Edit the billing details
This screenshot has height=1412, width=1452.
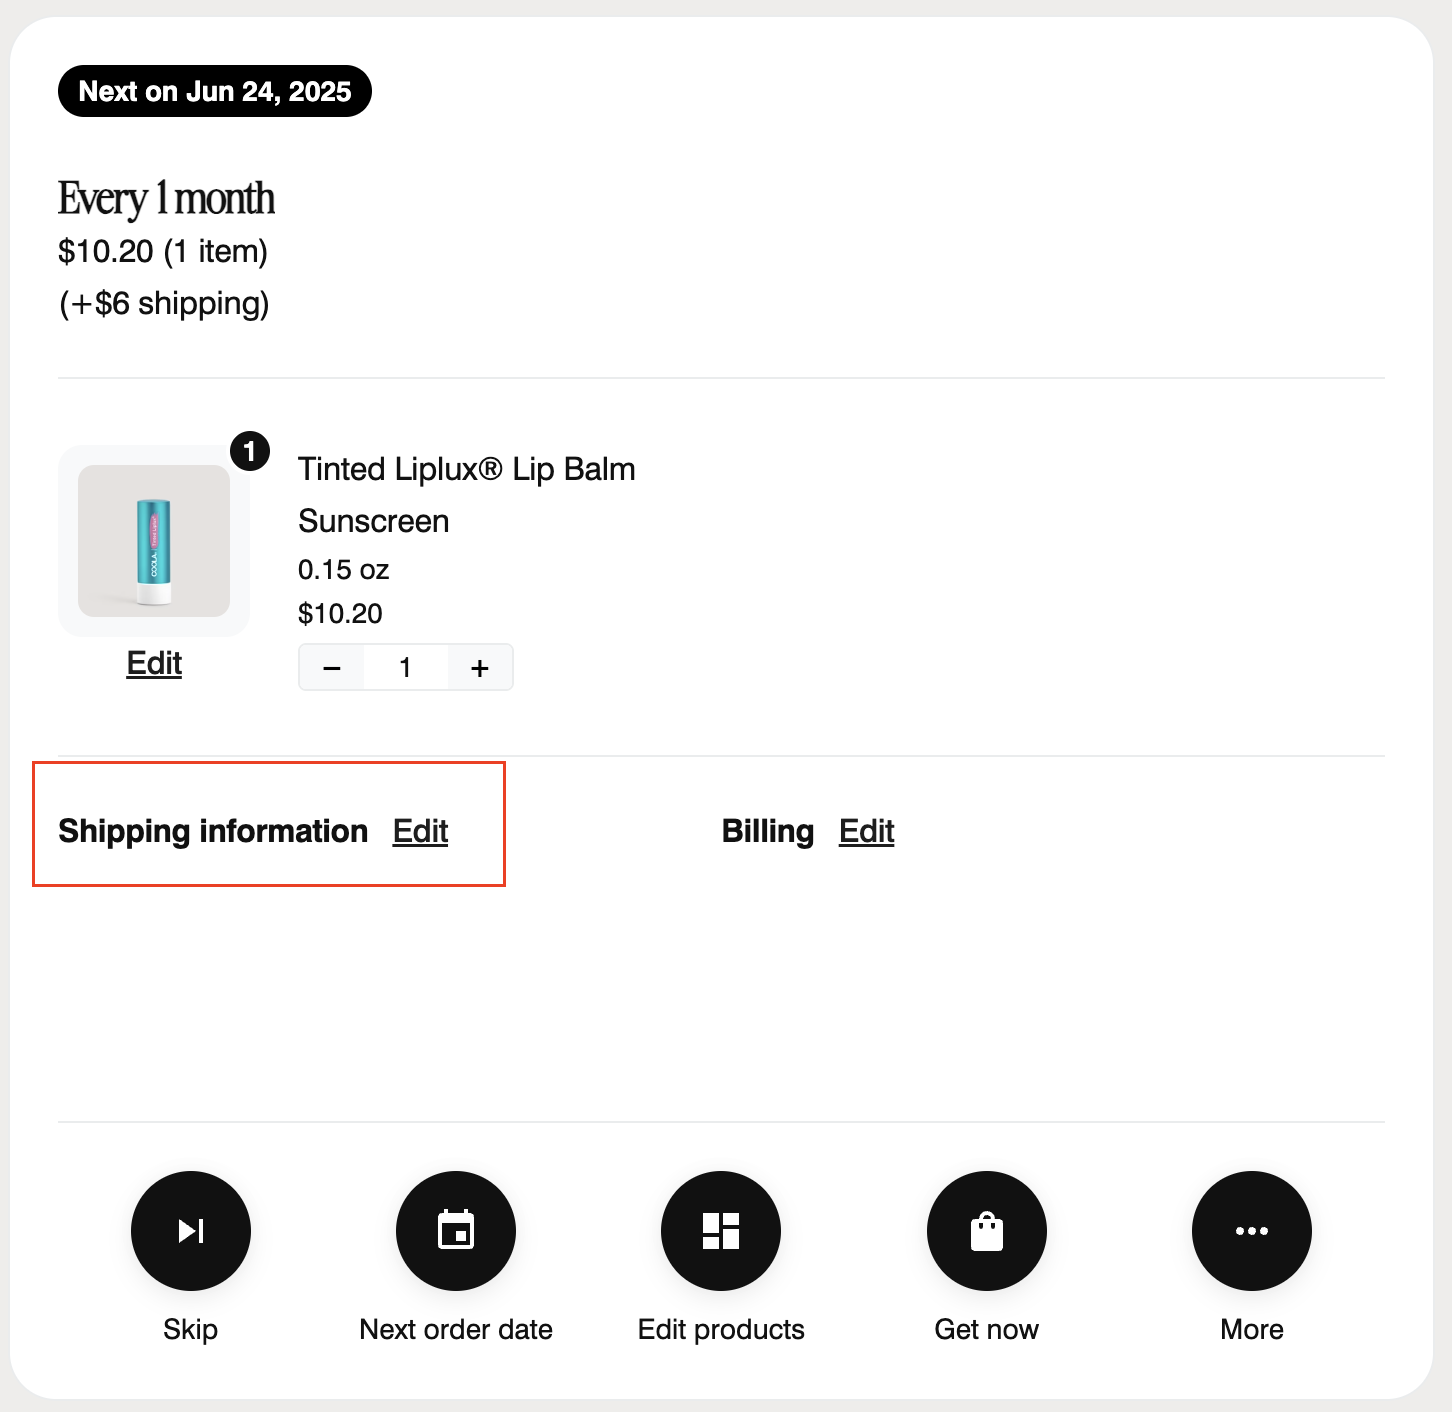pyautogui.click(x=866, y=831)
